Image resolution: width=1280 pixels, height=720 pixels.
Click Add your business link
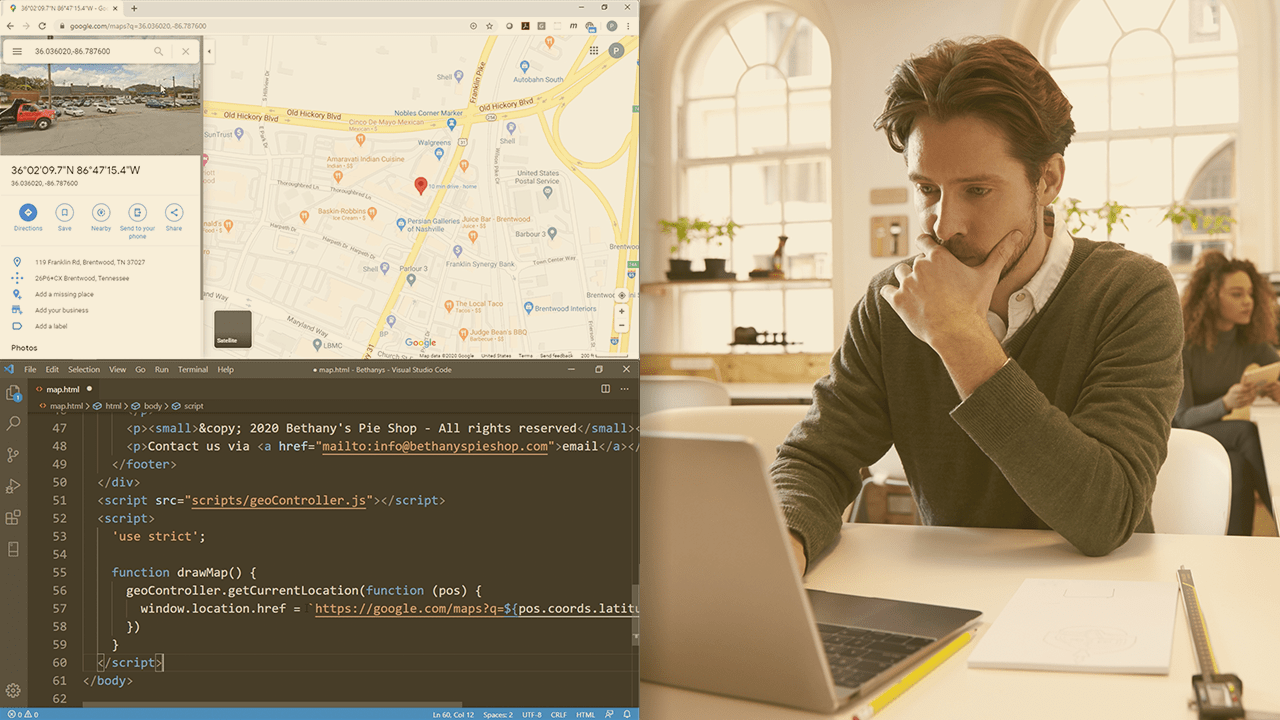click(62, 310)
